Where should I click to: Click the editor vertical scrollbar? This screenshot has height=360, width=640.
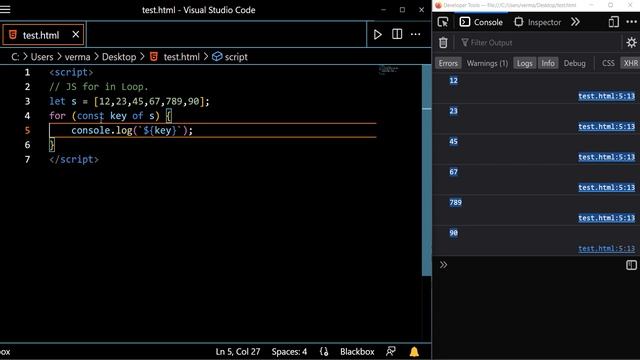tap(427, 170)
